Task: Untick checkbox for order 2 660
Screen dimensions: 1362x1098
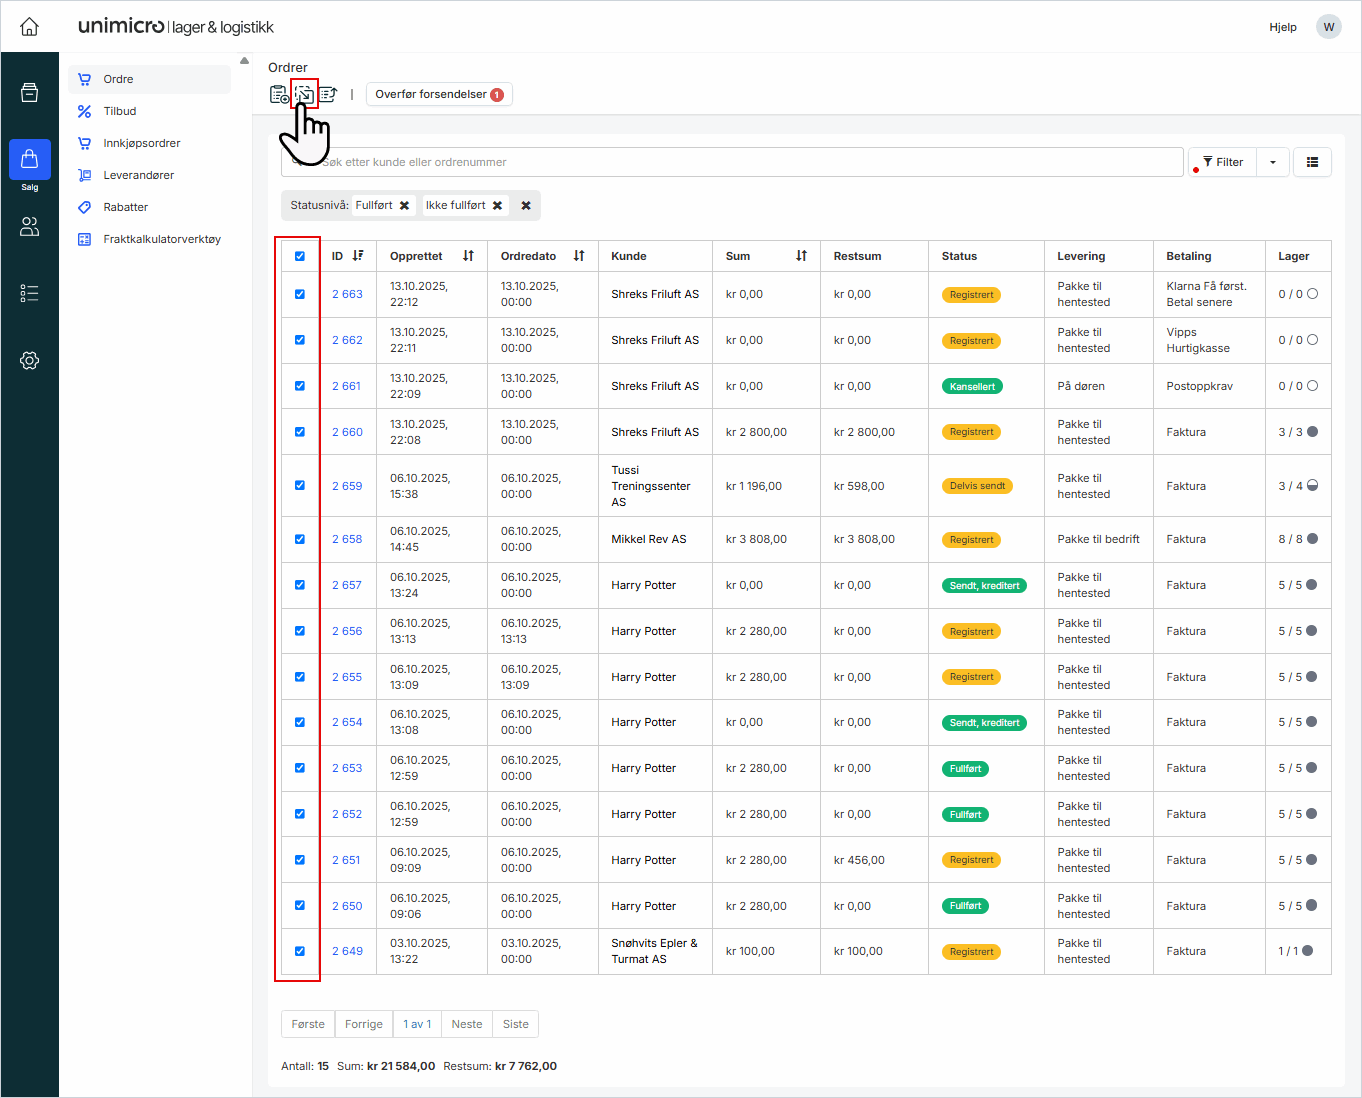Action: (x=300, y=432)
